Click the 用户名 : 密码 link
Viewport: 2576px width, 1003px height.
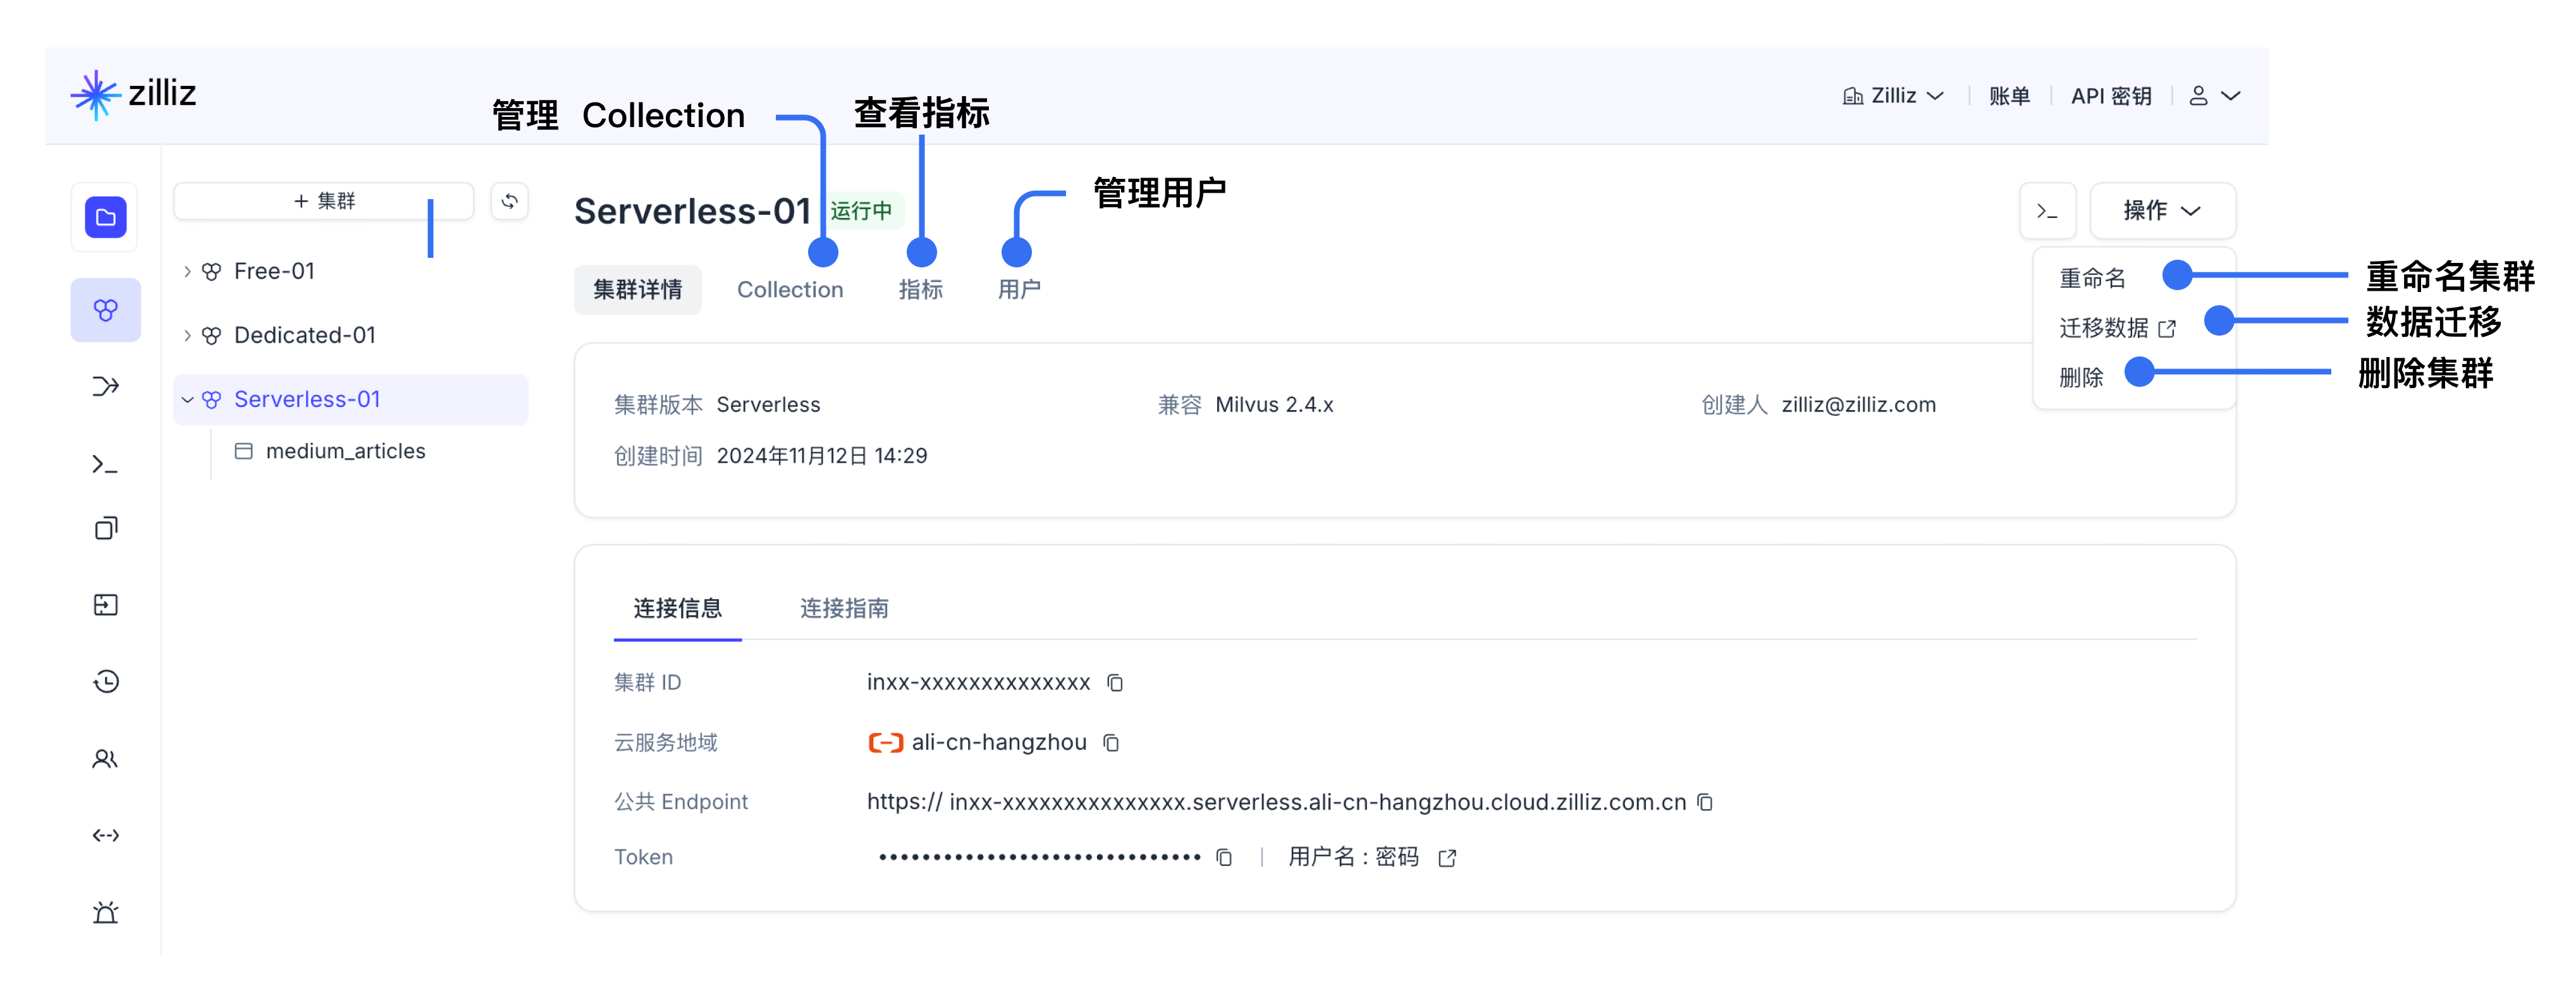(x=1353, y=857)
